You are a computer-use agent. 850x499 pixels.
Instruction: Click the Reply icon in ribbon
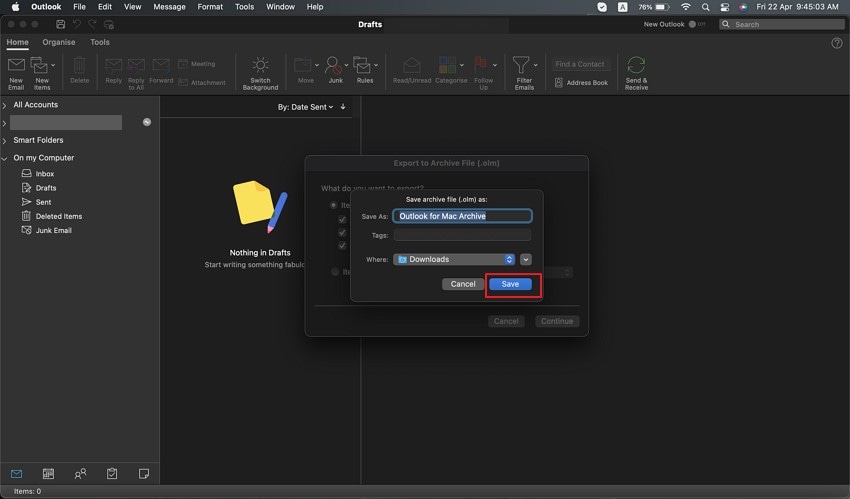click(x=113, y=65)
